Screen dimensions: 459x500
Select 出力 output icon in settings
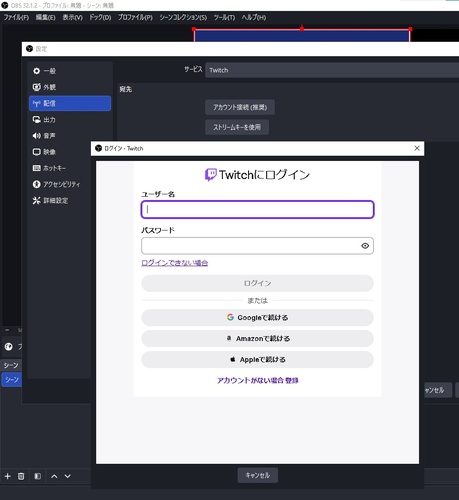pyautogui.click(x=36, y=119)
